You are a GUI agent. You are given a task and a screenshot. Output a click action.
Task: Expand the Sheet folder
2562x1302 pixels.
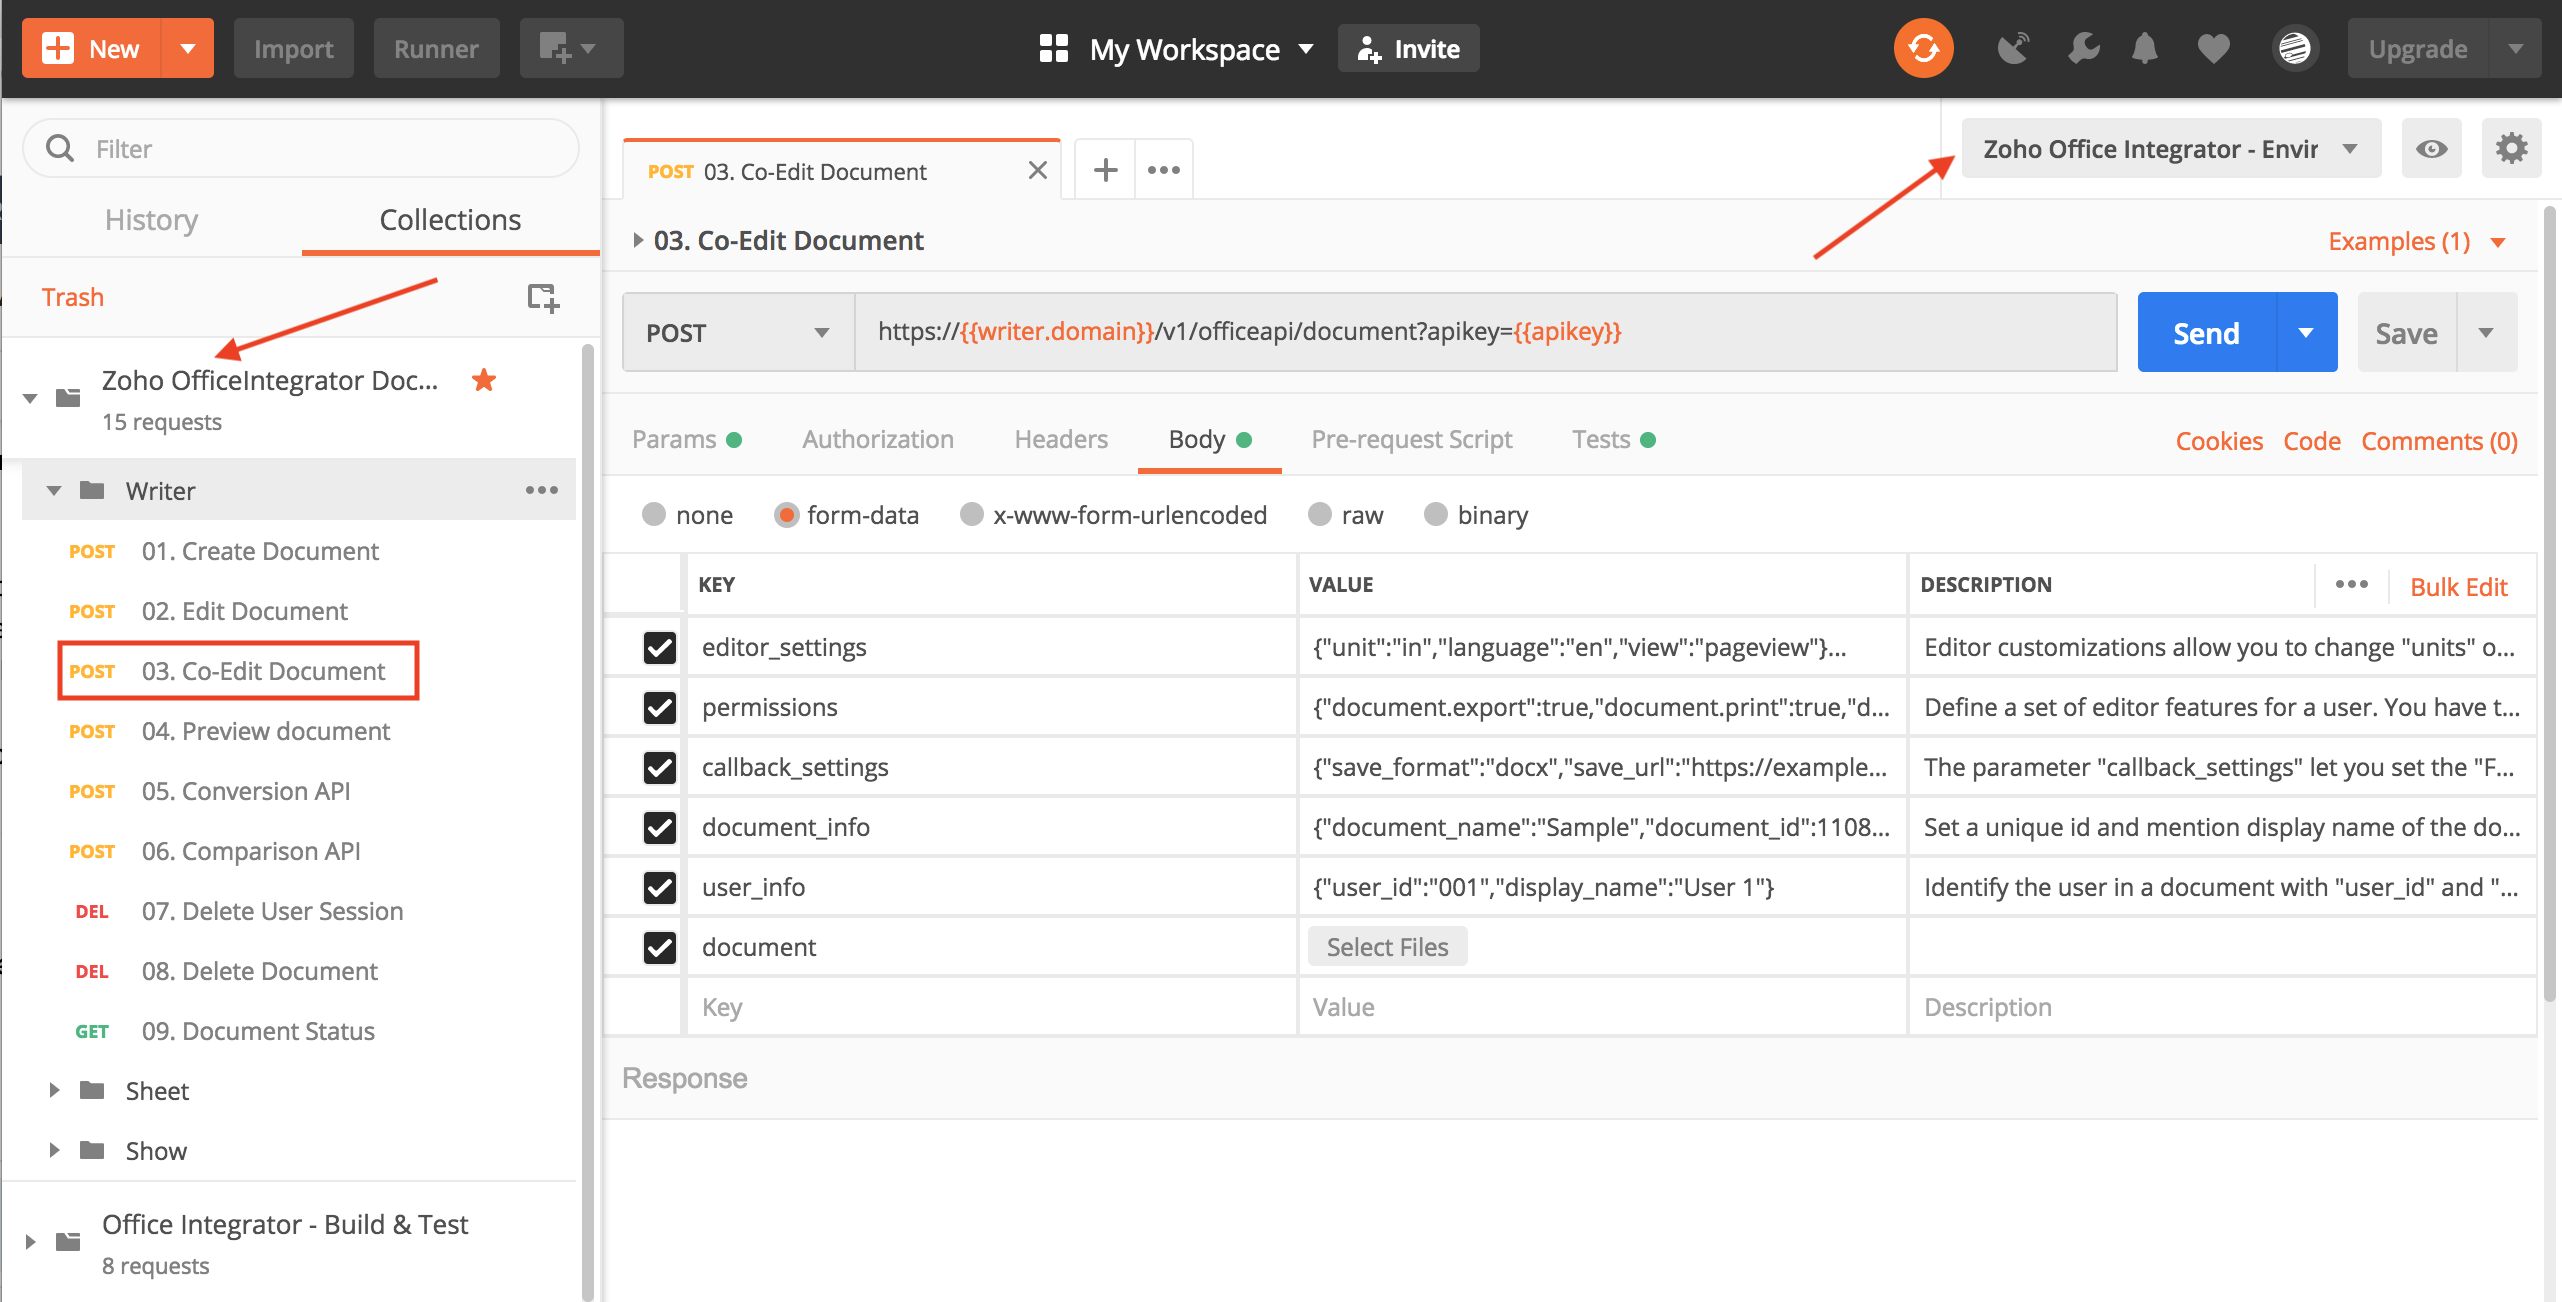55,1090
